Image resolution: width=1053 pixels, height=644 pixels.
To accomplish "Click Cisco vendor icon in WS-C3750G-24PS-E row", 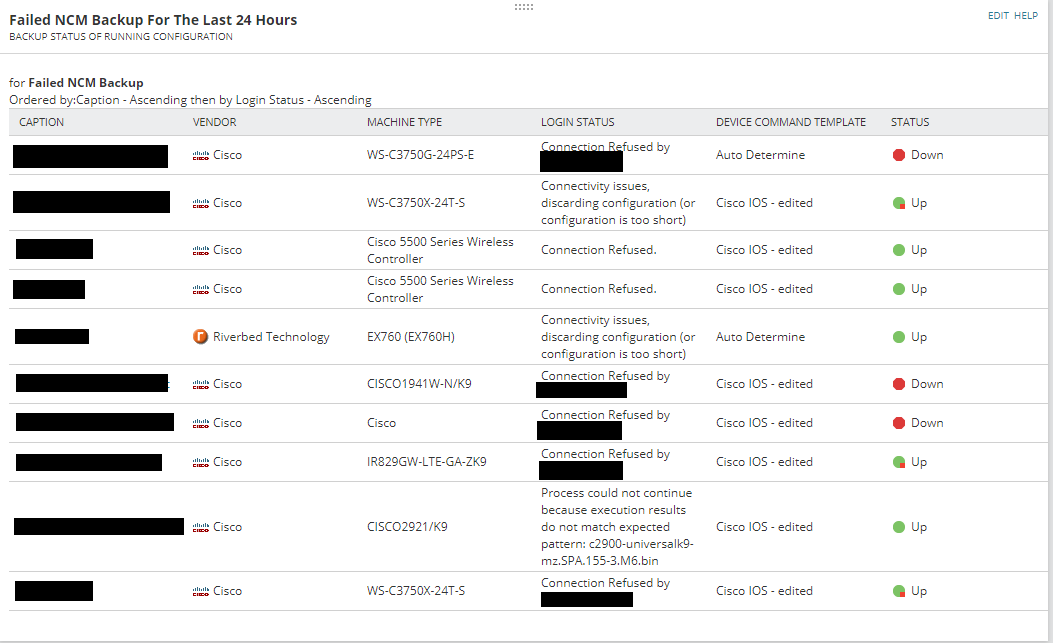I will coord(201,156).
